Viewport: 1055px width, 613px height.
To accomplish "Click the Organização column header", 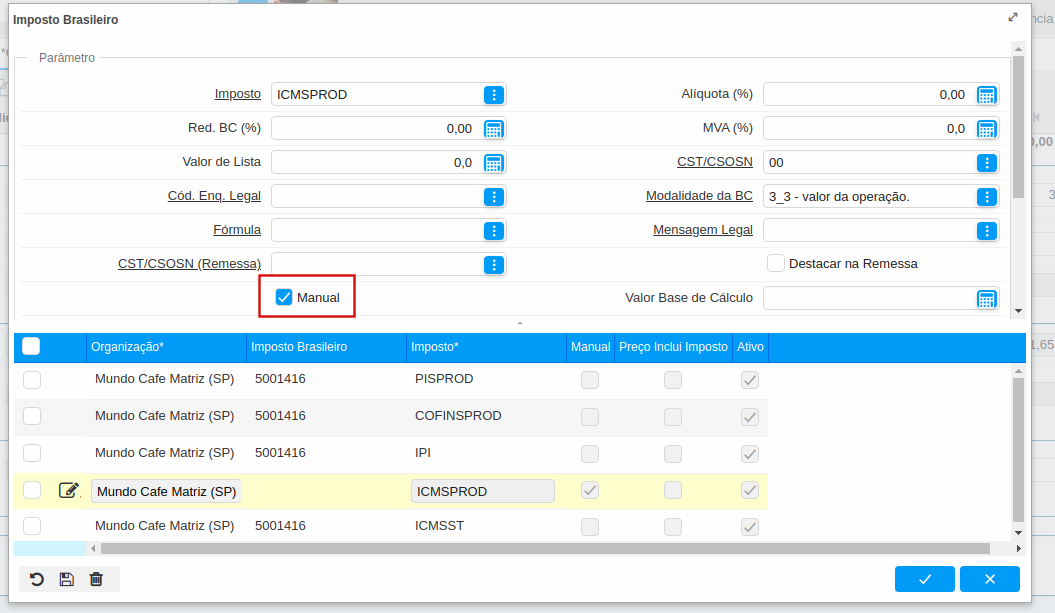I will coord(127,347).
